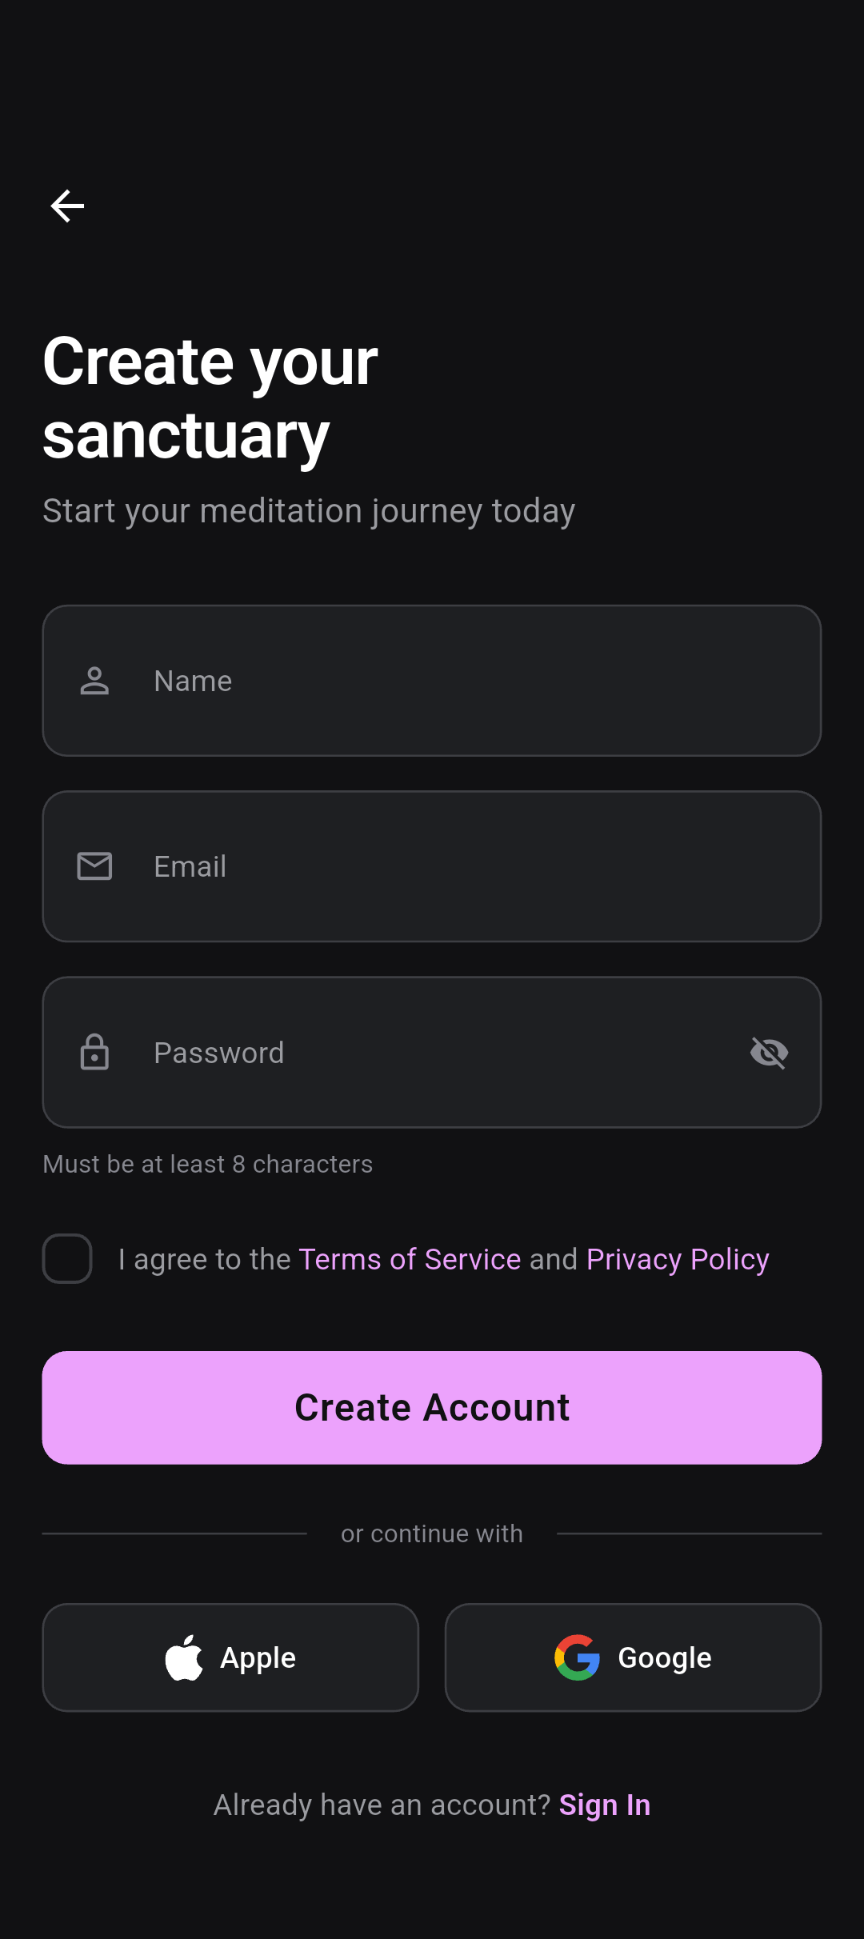Click the person icon in Name field
The image size is (864, 1939).
tap(95, 681)
